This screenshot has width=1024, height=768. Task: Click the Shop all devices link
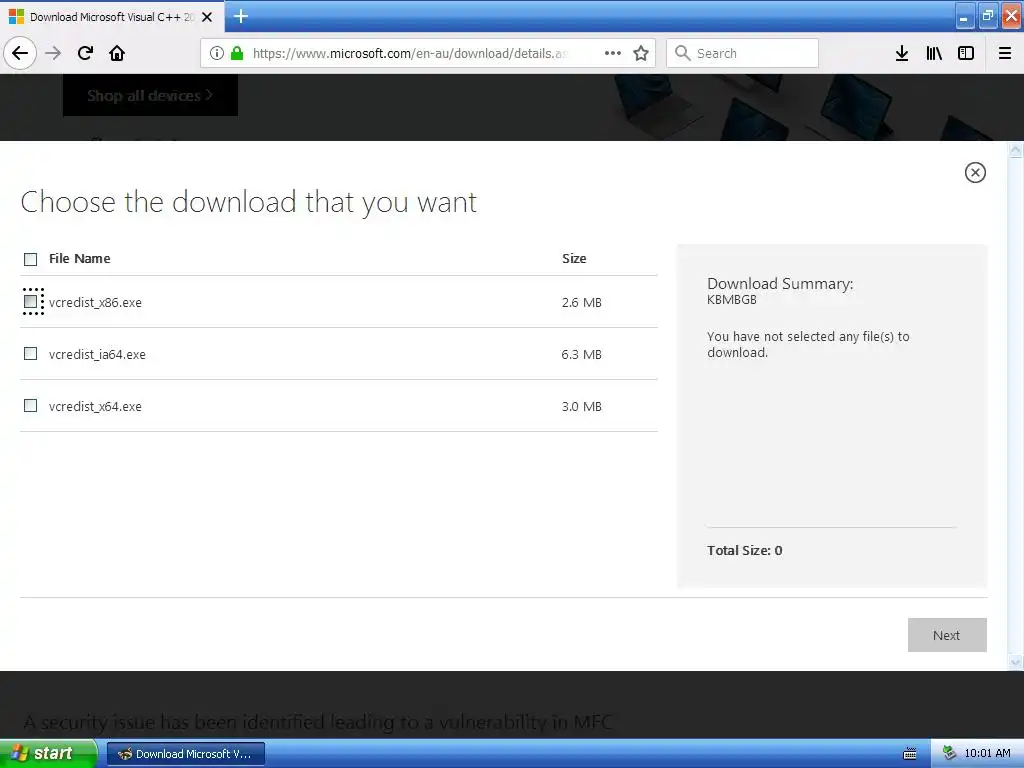150,95
